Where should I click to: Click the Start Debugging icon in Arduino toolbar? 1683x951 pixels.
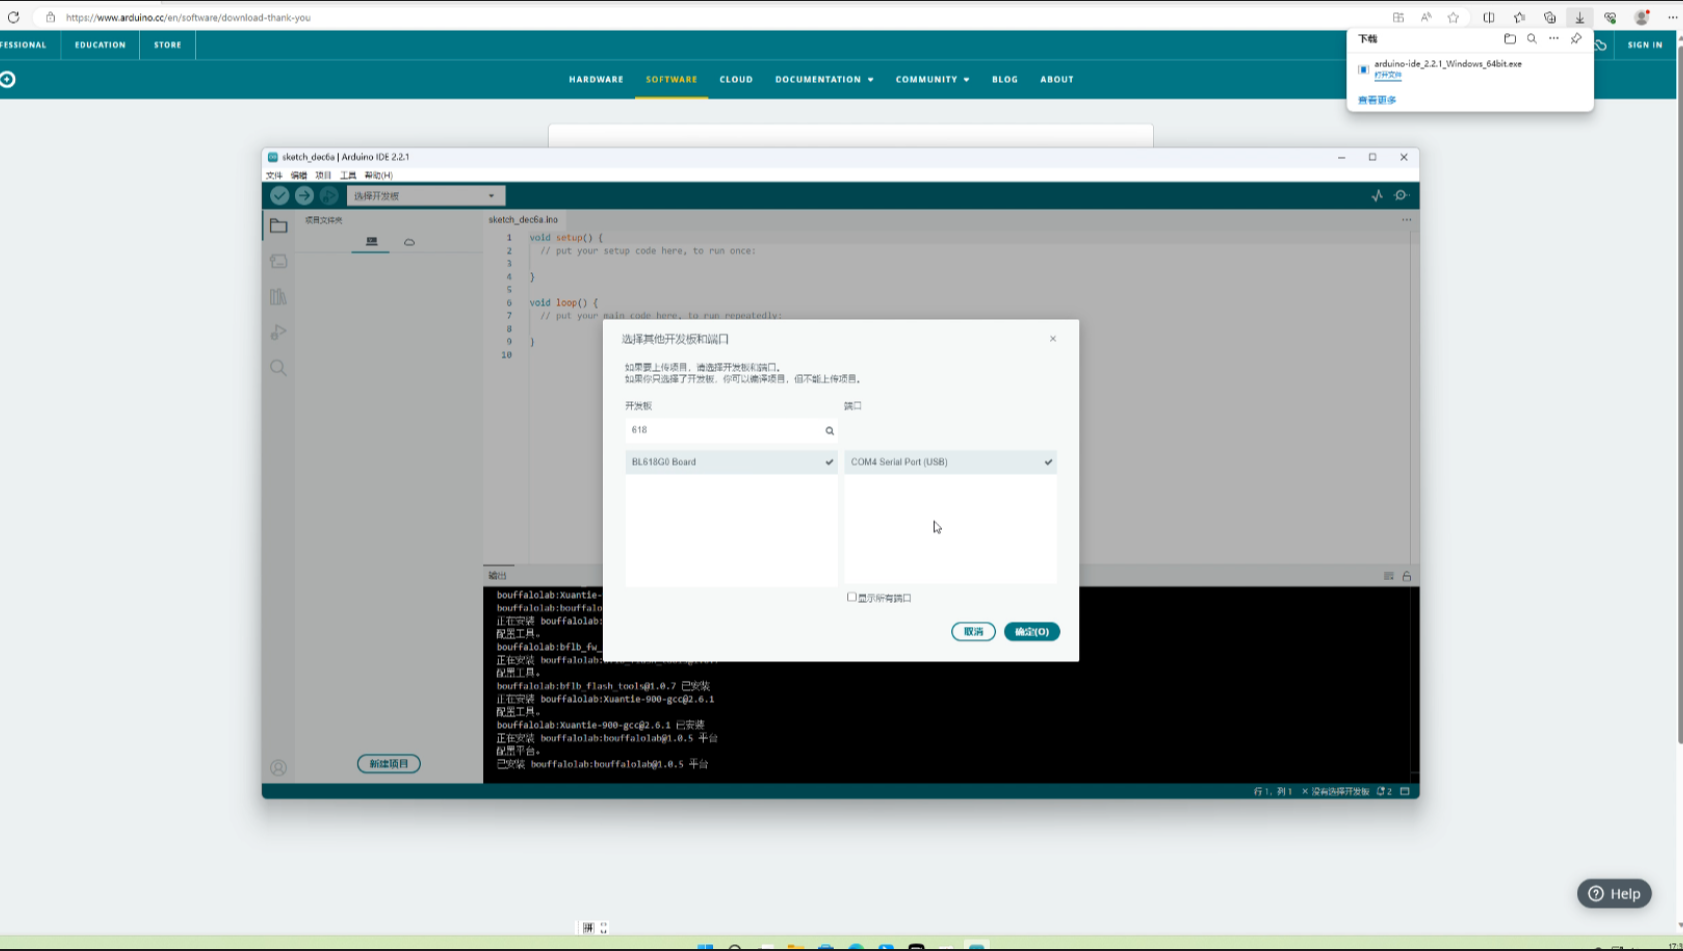(329, 196)
